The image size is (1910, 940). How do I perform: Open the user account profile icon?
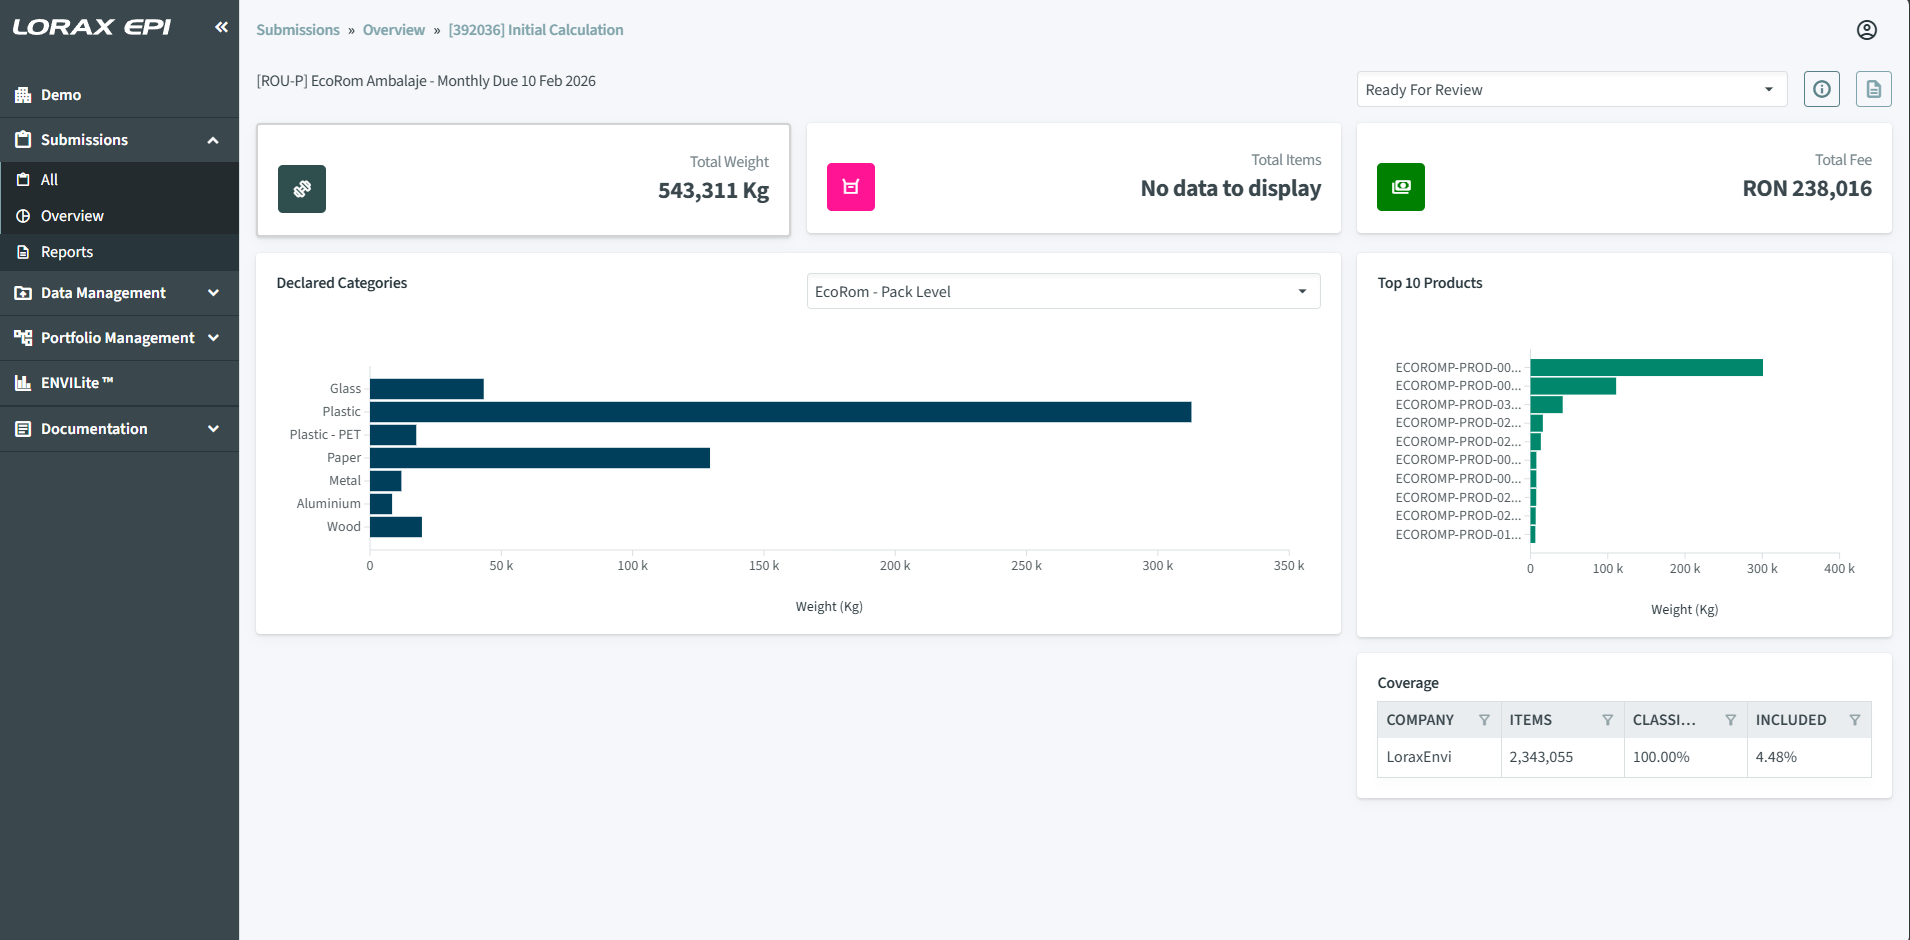click(1866, 30)
